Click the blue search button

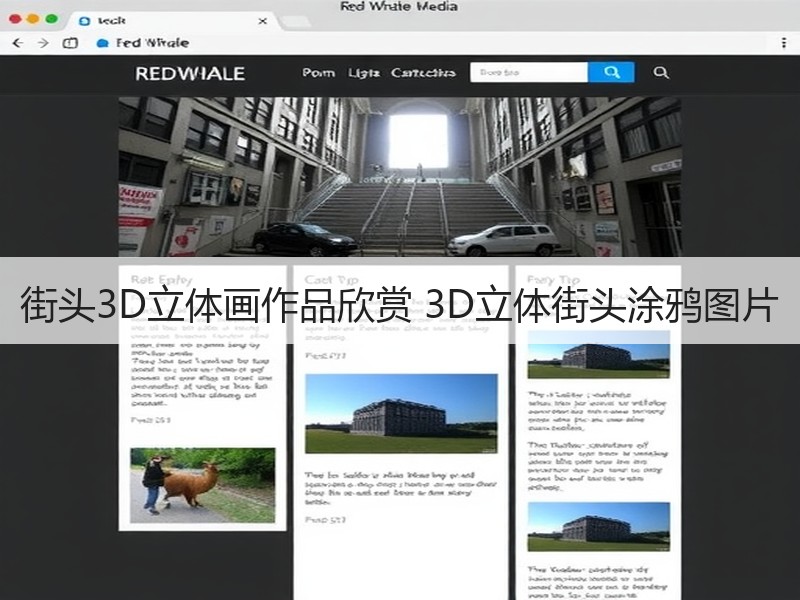coord(611,72)
